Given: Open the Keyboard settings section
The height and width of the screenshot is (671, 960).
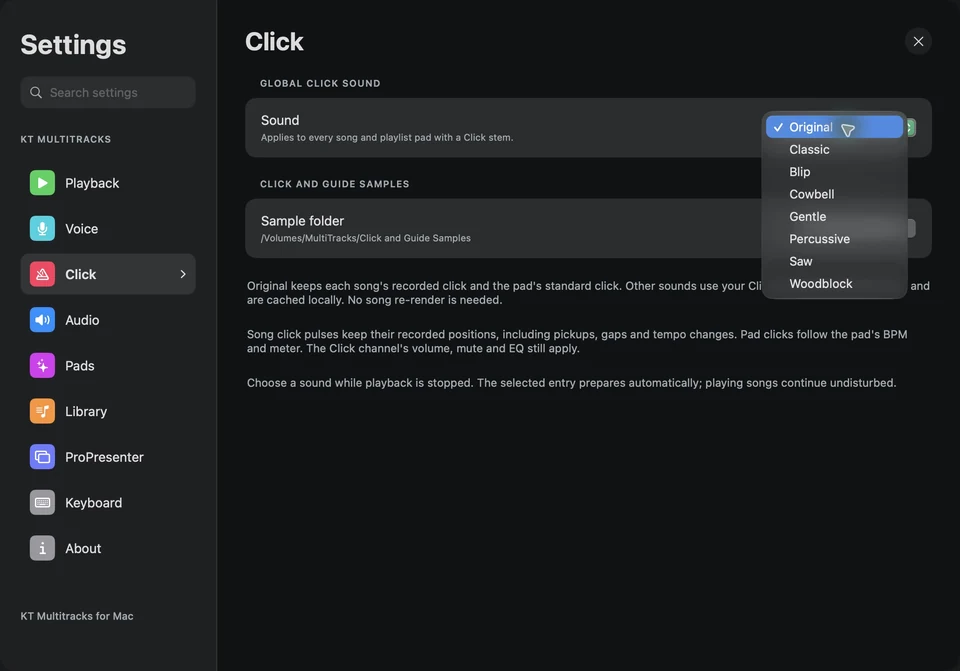Looking at the screenshot, I should coord(108,503).
